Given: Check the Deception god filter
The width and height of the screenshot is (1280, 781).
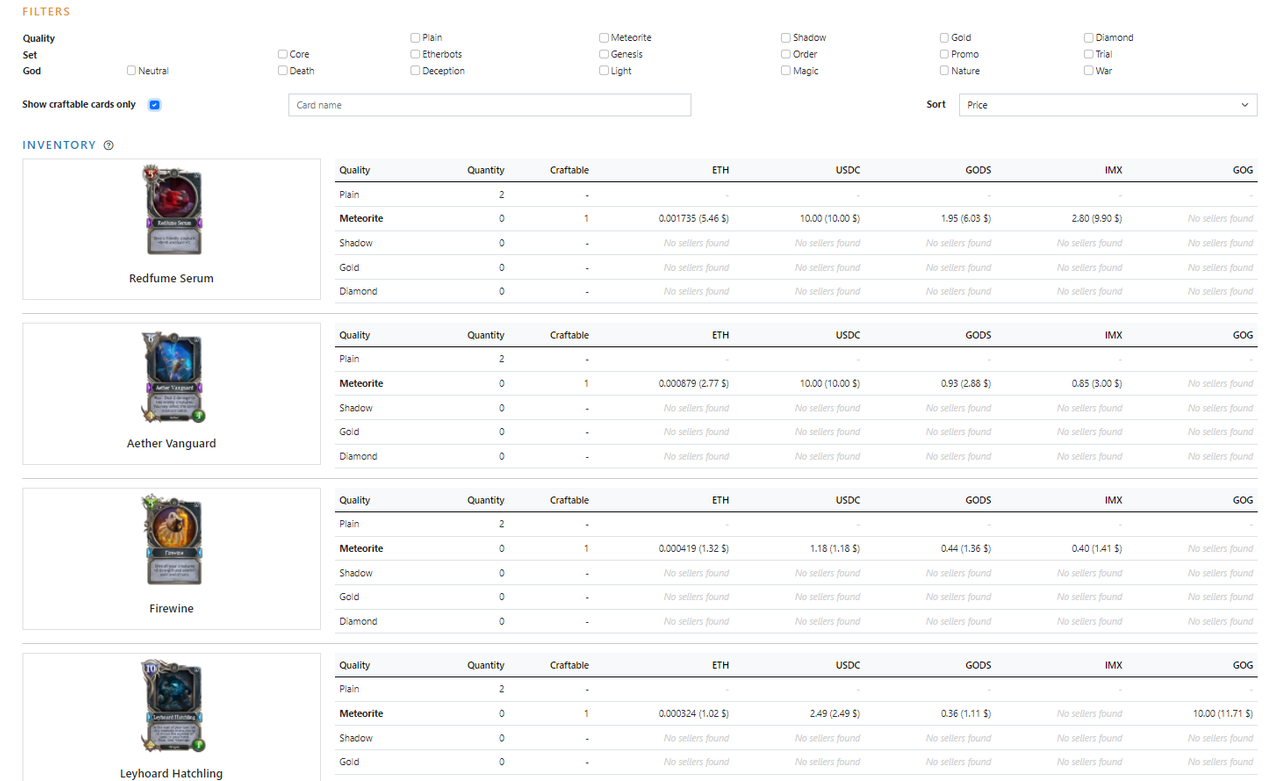Looking at the screenshot, I should [x=415, y=71].
